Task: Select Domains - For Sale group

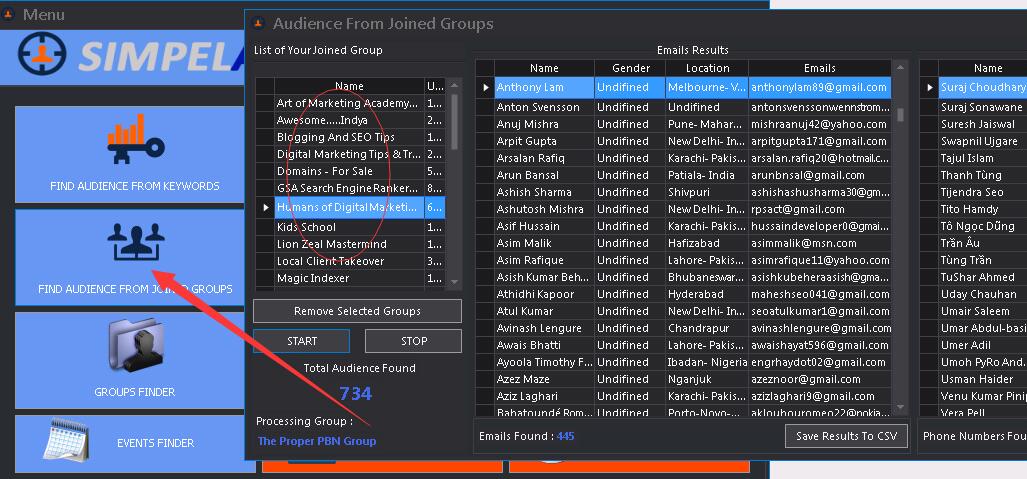Action: coord(349,171)
